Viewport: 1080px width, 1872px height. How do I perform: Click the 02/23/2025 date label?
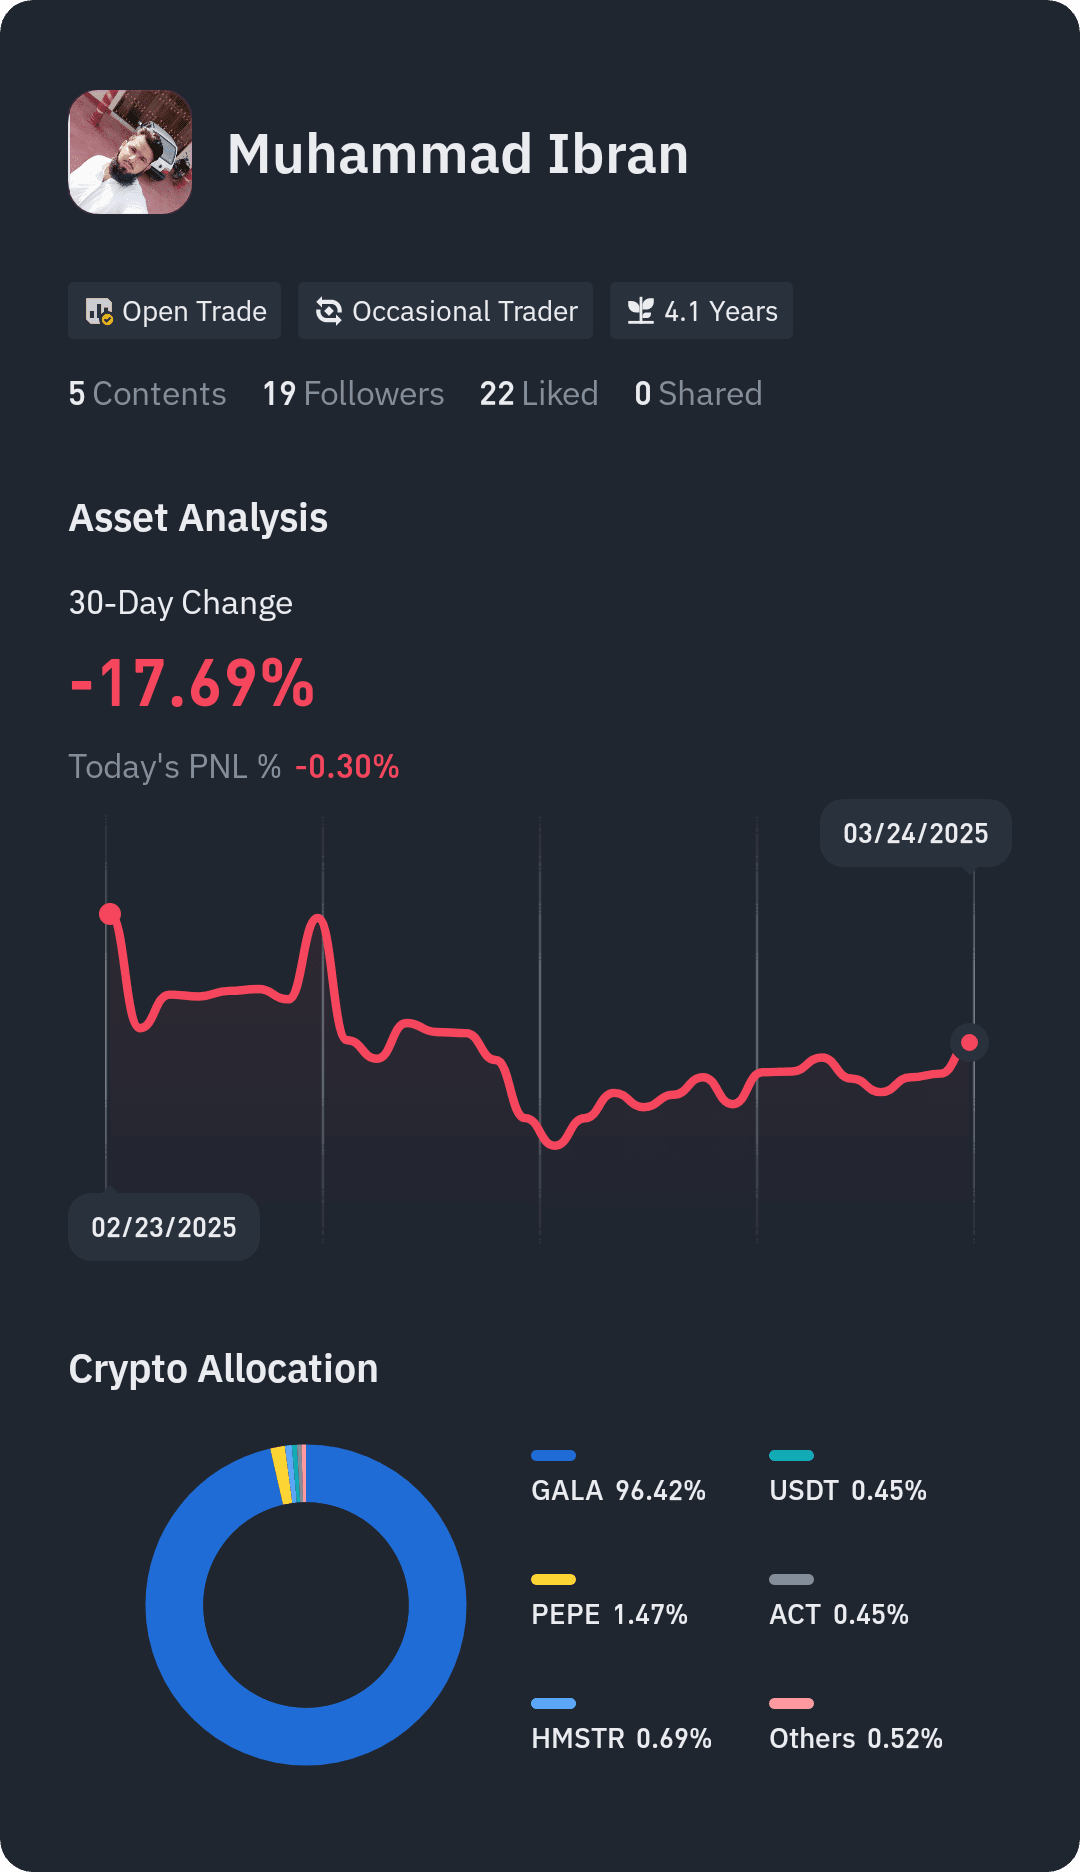click(x=164, y=1227)
